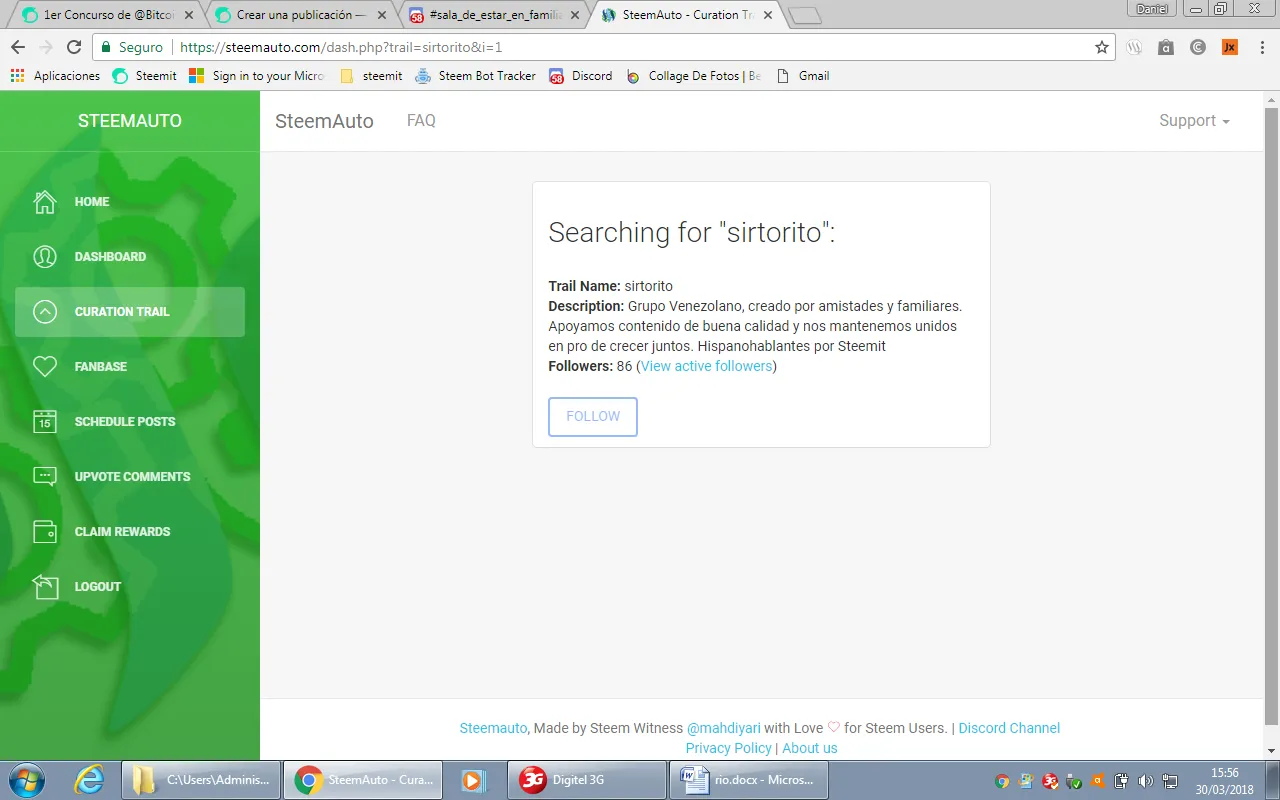
Task: Switch to the '1er Concurso de @Bitcoin' tab
Action: pos(108,15)
